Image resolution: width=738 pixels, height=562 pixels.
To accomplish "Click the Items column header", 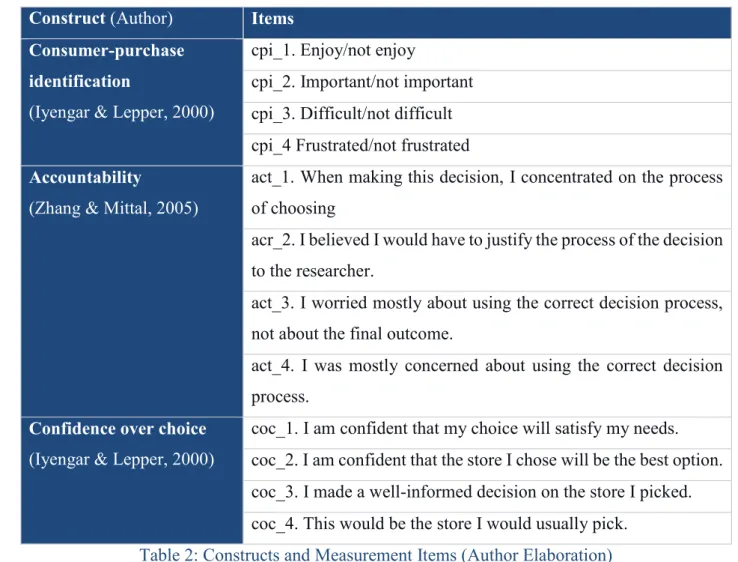I will click(x=273, y=18).
